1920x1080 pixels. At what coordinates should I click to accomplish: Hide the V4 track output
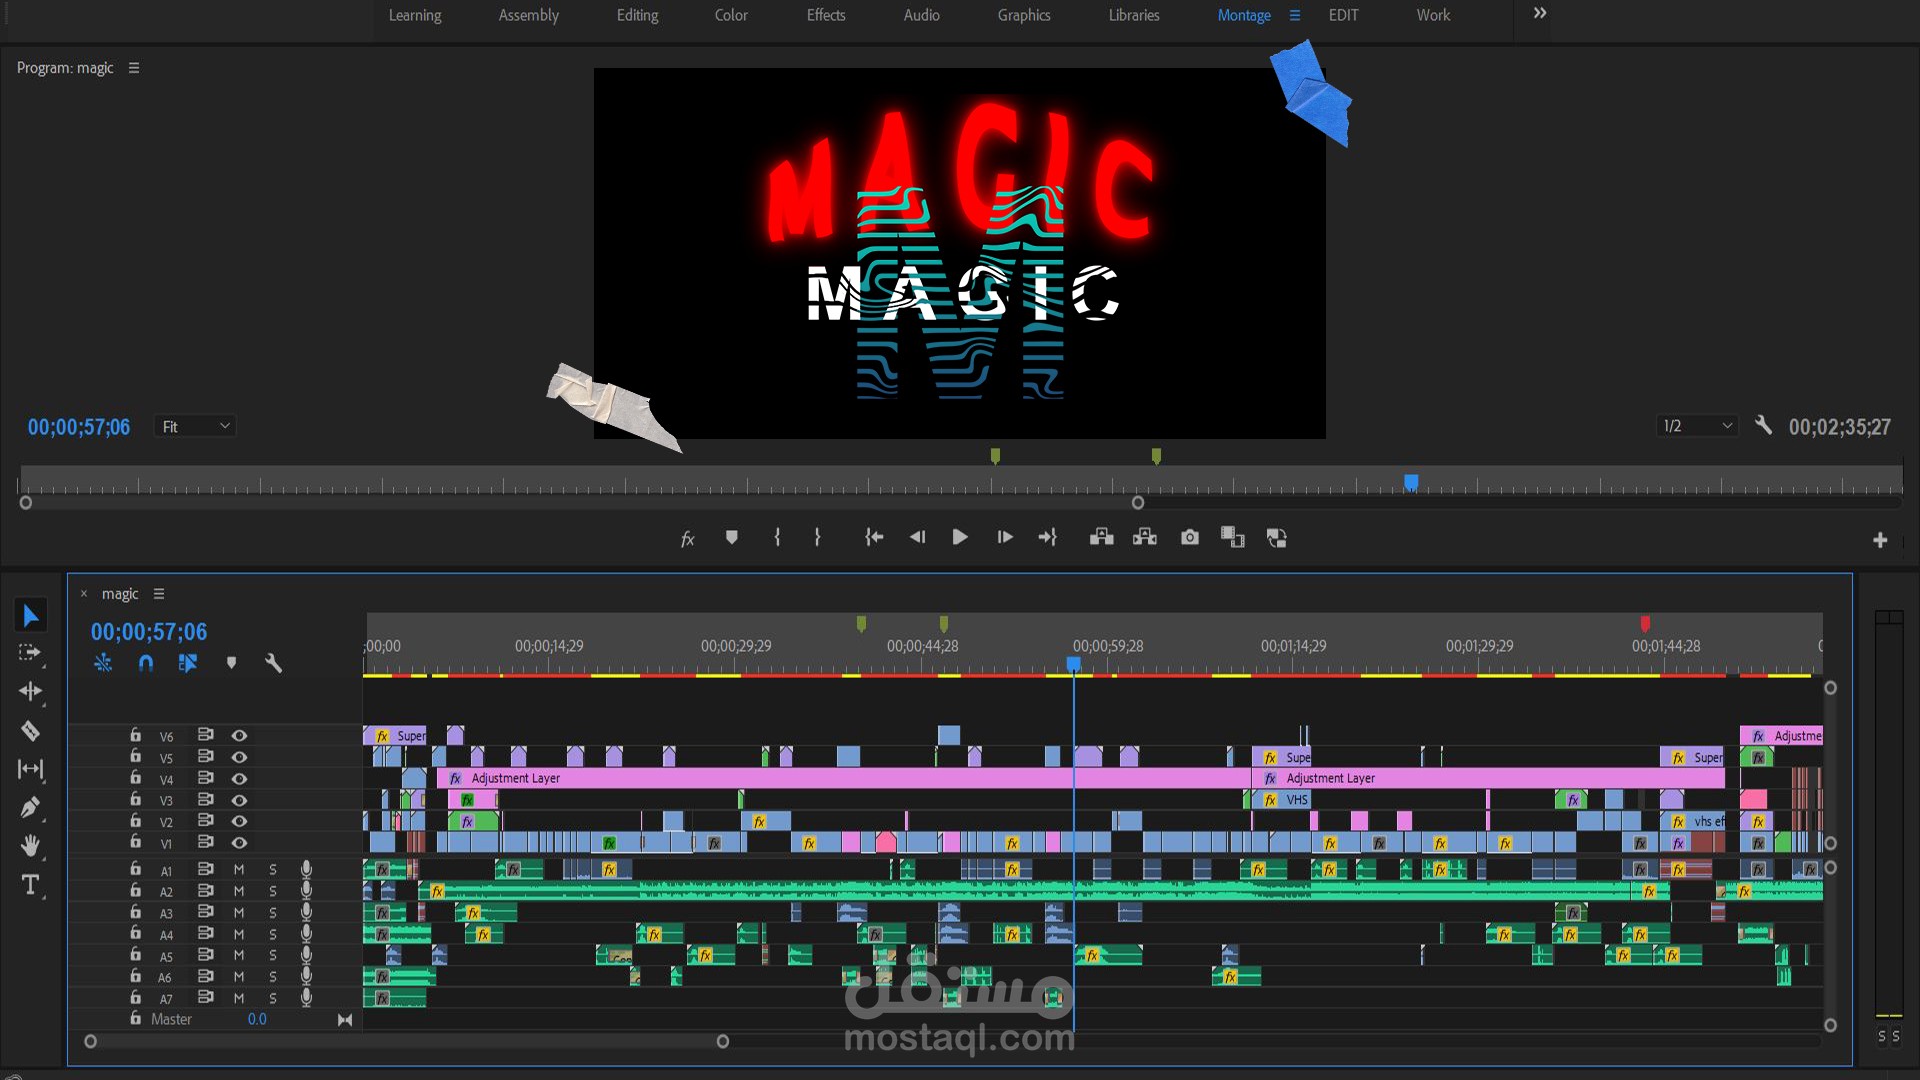pyautogui.click(x=239, y=779)
